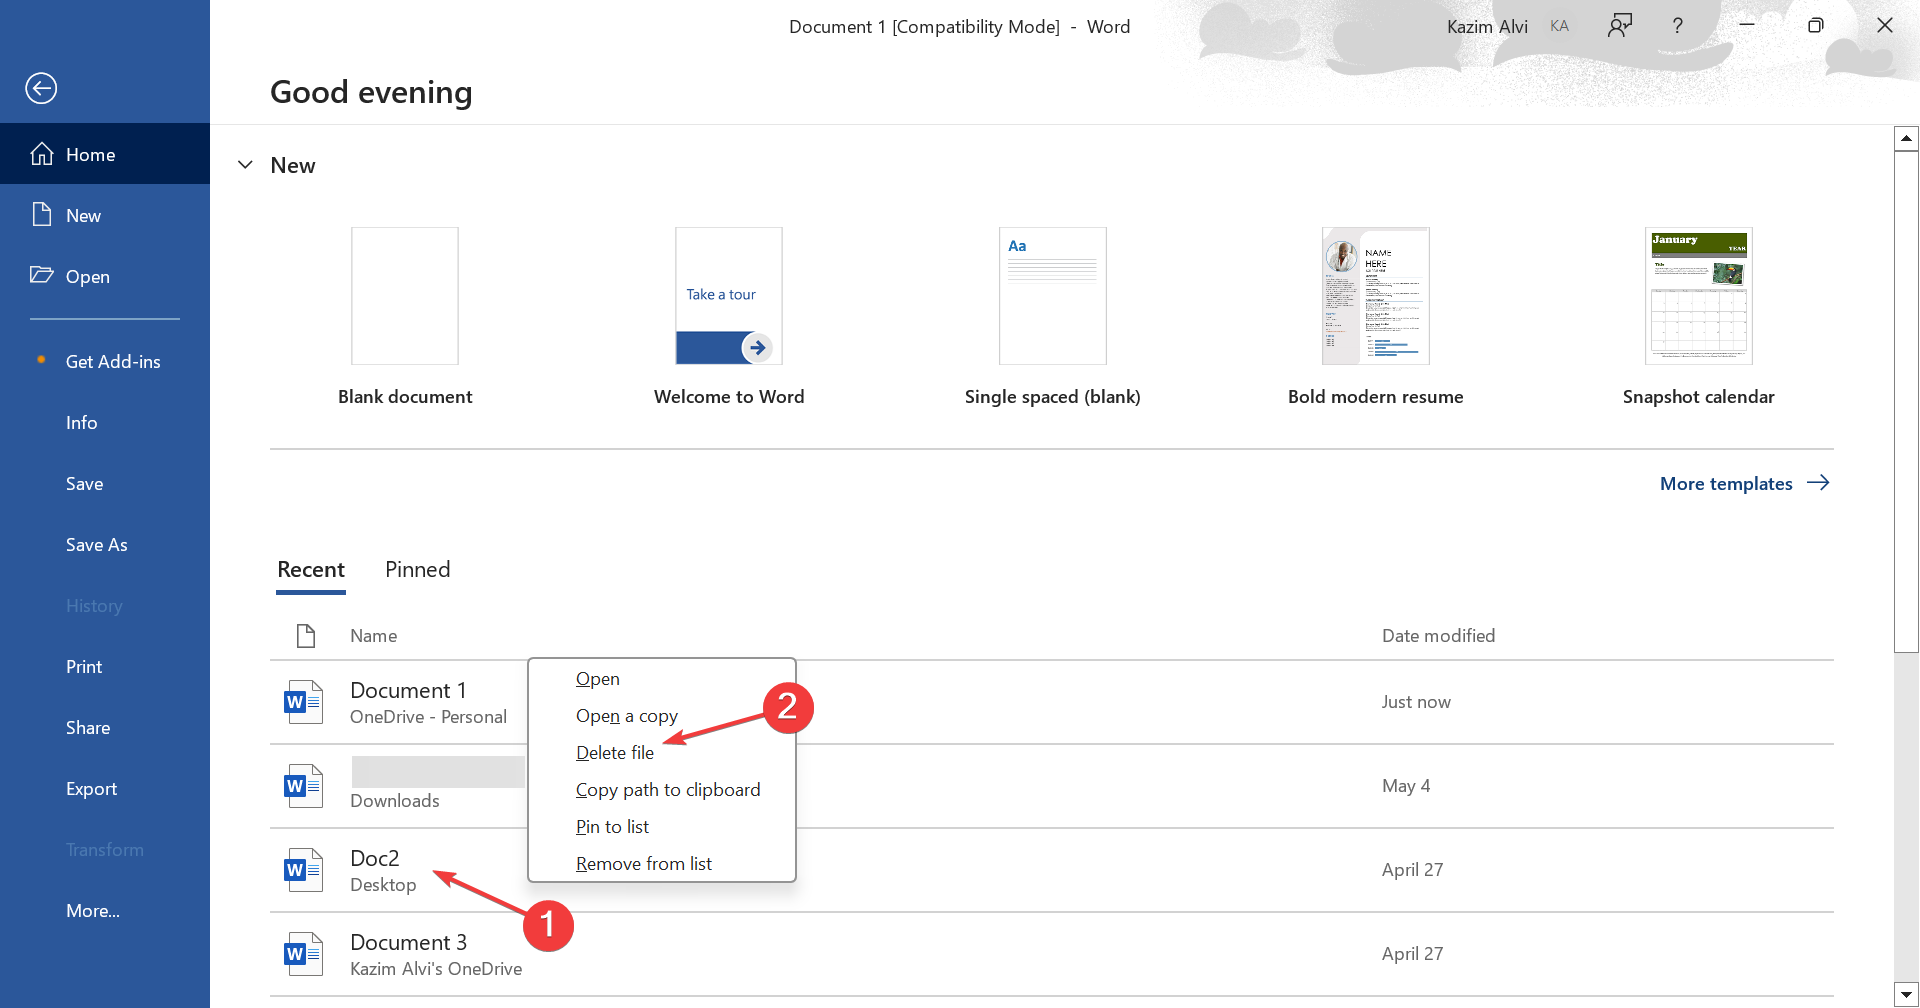Sort files by Date modified
The image size is (1920, 1008).
(1438, 635)
